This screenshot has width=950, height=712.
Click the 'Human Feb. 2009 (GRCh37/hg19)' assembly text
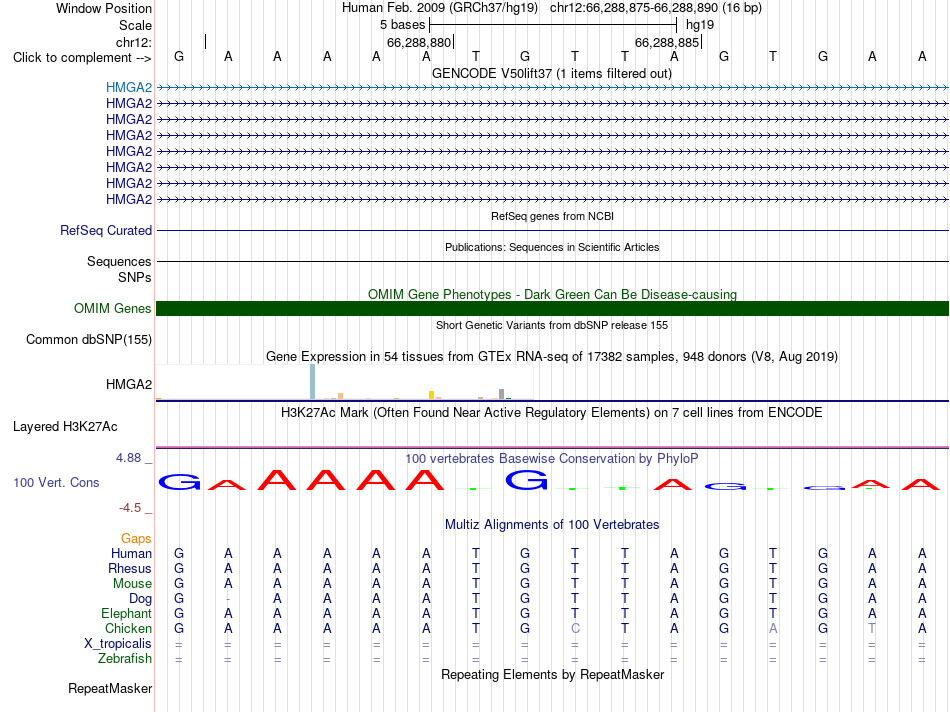[x=440, y=8]
